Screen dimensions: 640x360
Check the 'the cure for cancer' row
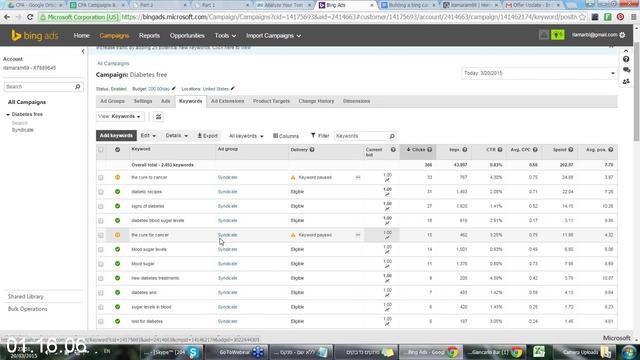click(x=101, y=235)
